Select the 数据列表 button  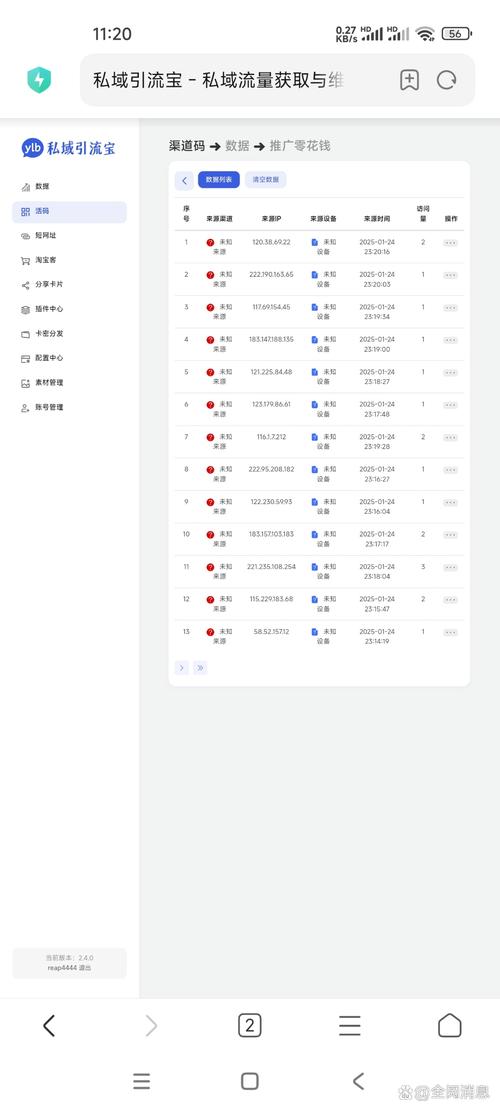tap(219, 180)
